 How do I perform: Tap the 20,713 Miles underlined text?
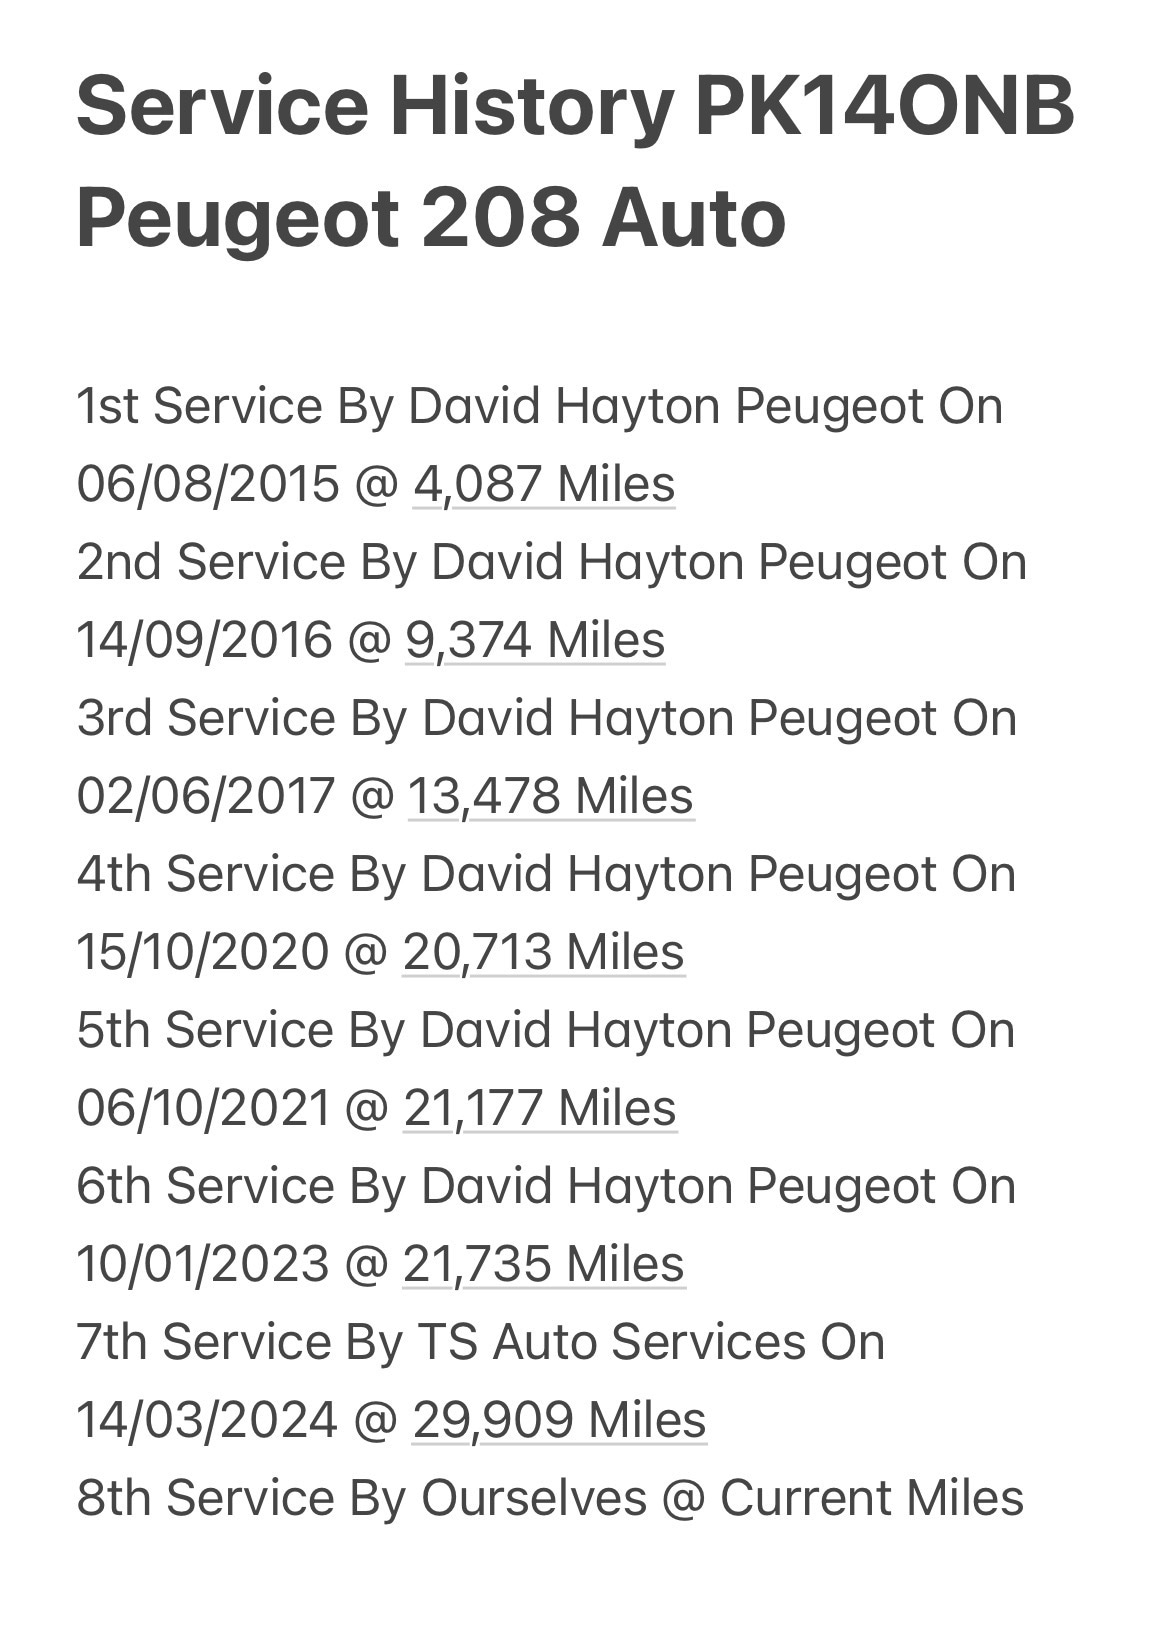click(x=544, y=952)
